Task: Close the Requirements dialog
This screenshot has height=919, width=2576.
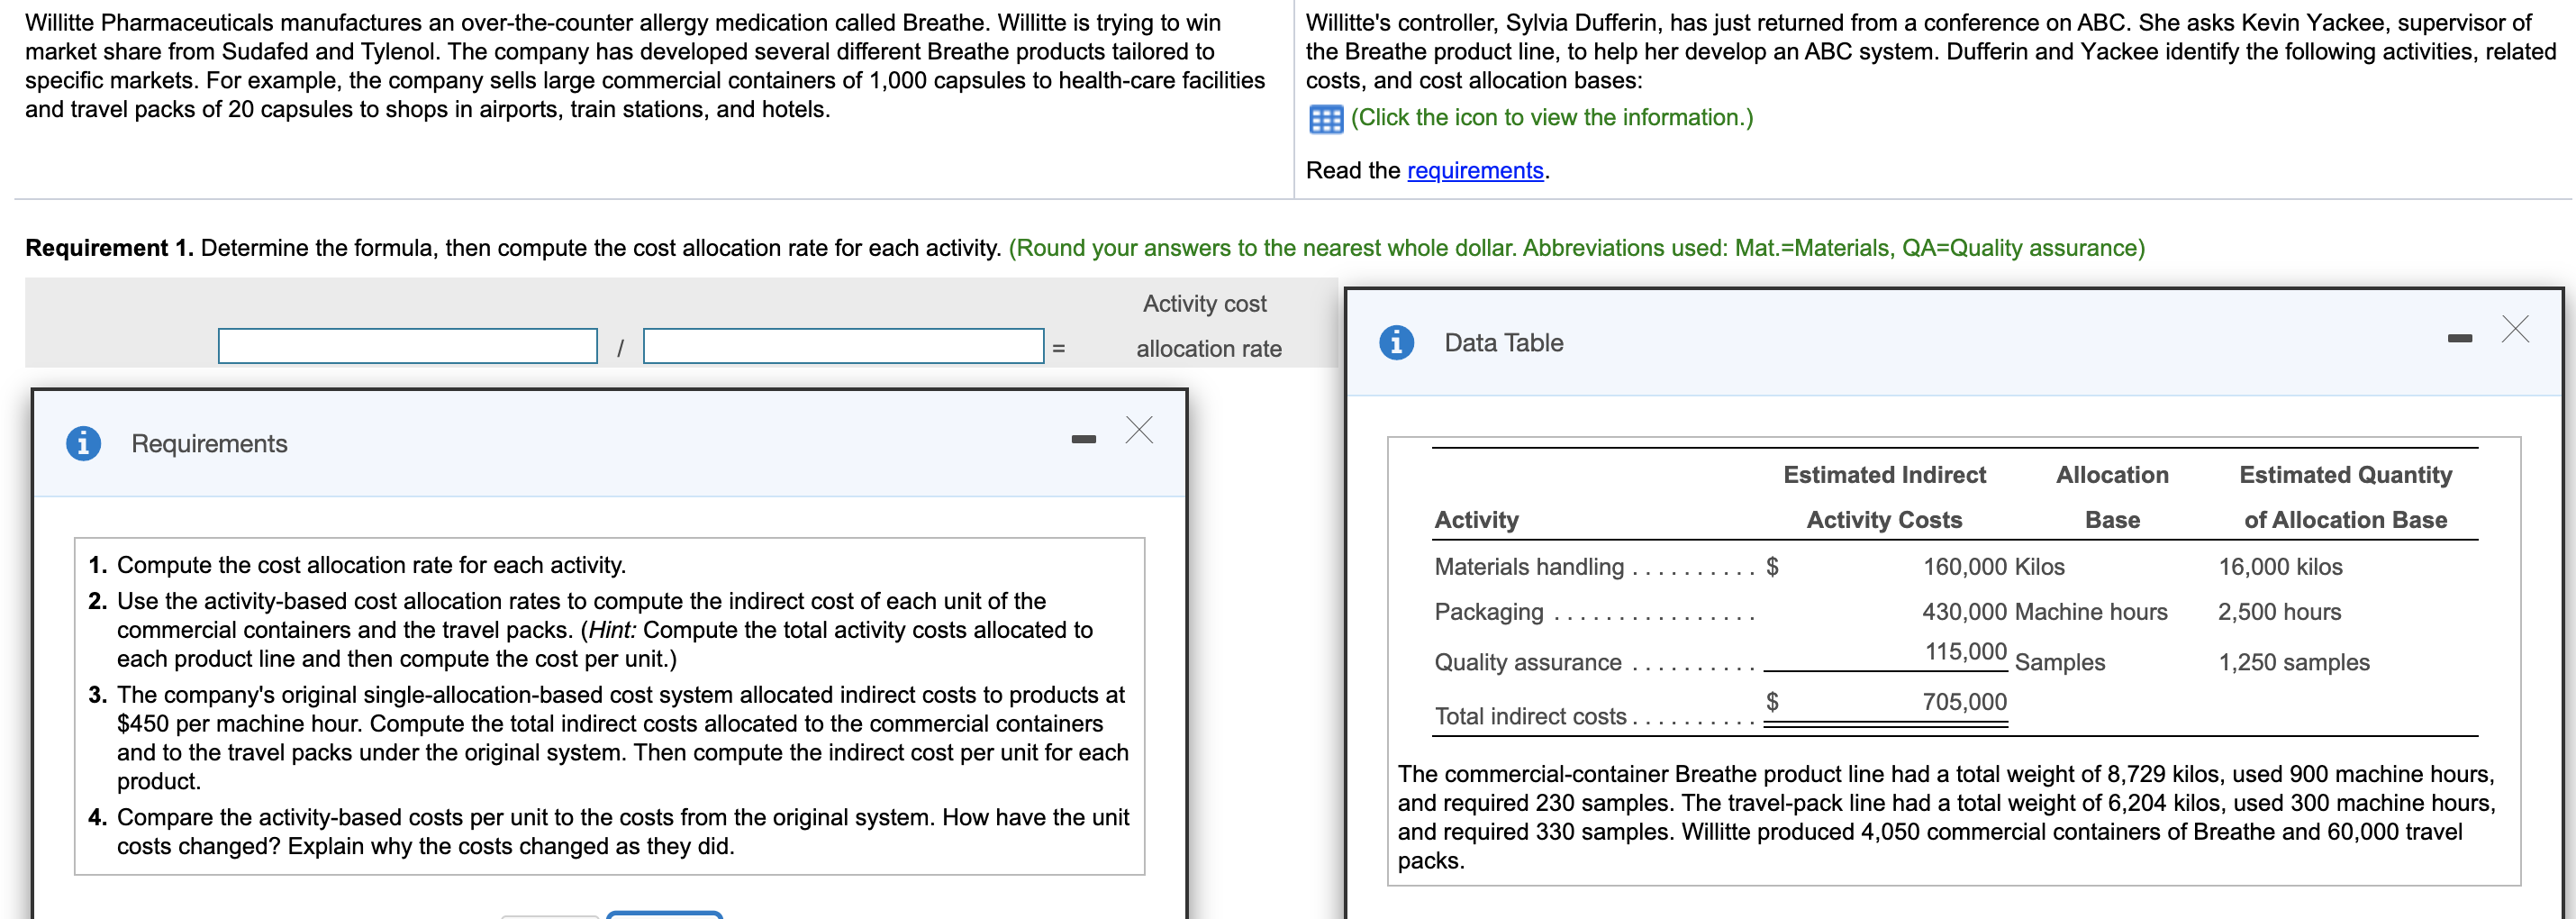Action: coord(1139,430)
